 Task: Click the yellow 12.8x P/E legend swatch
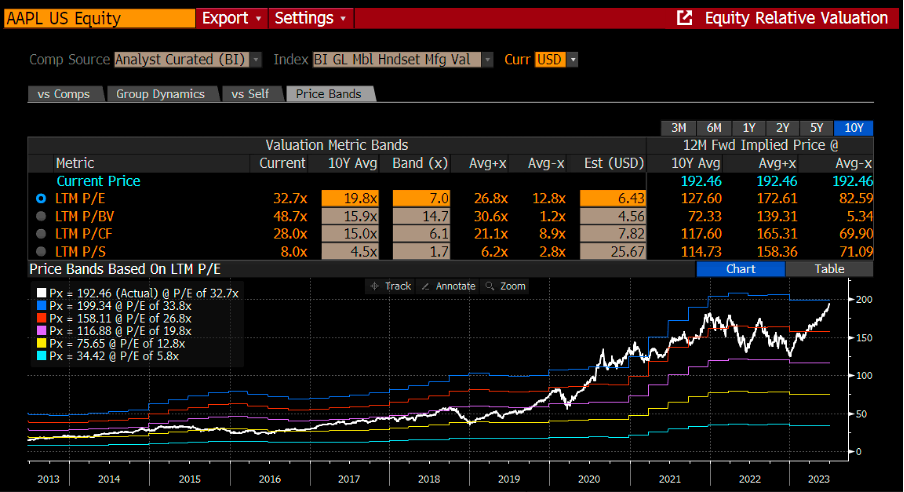tap(42, 344)
